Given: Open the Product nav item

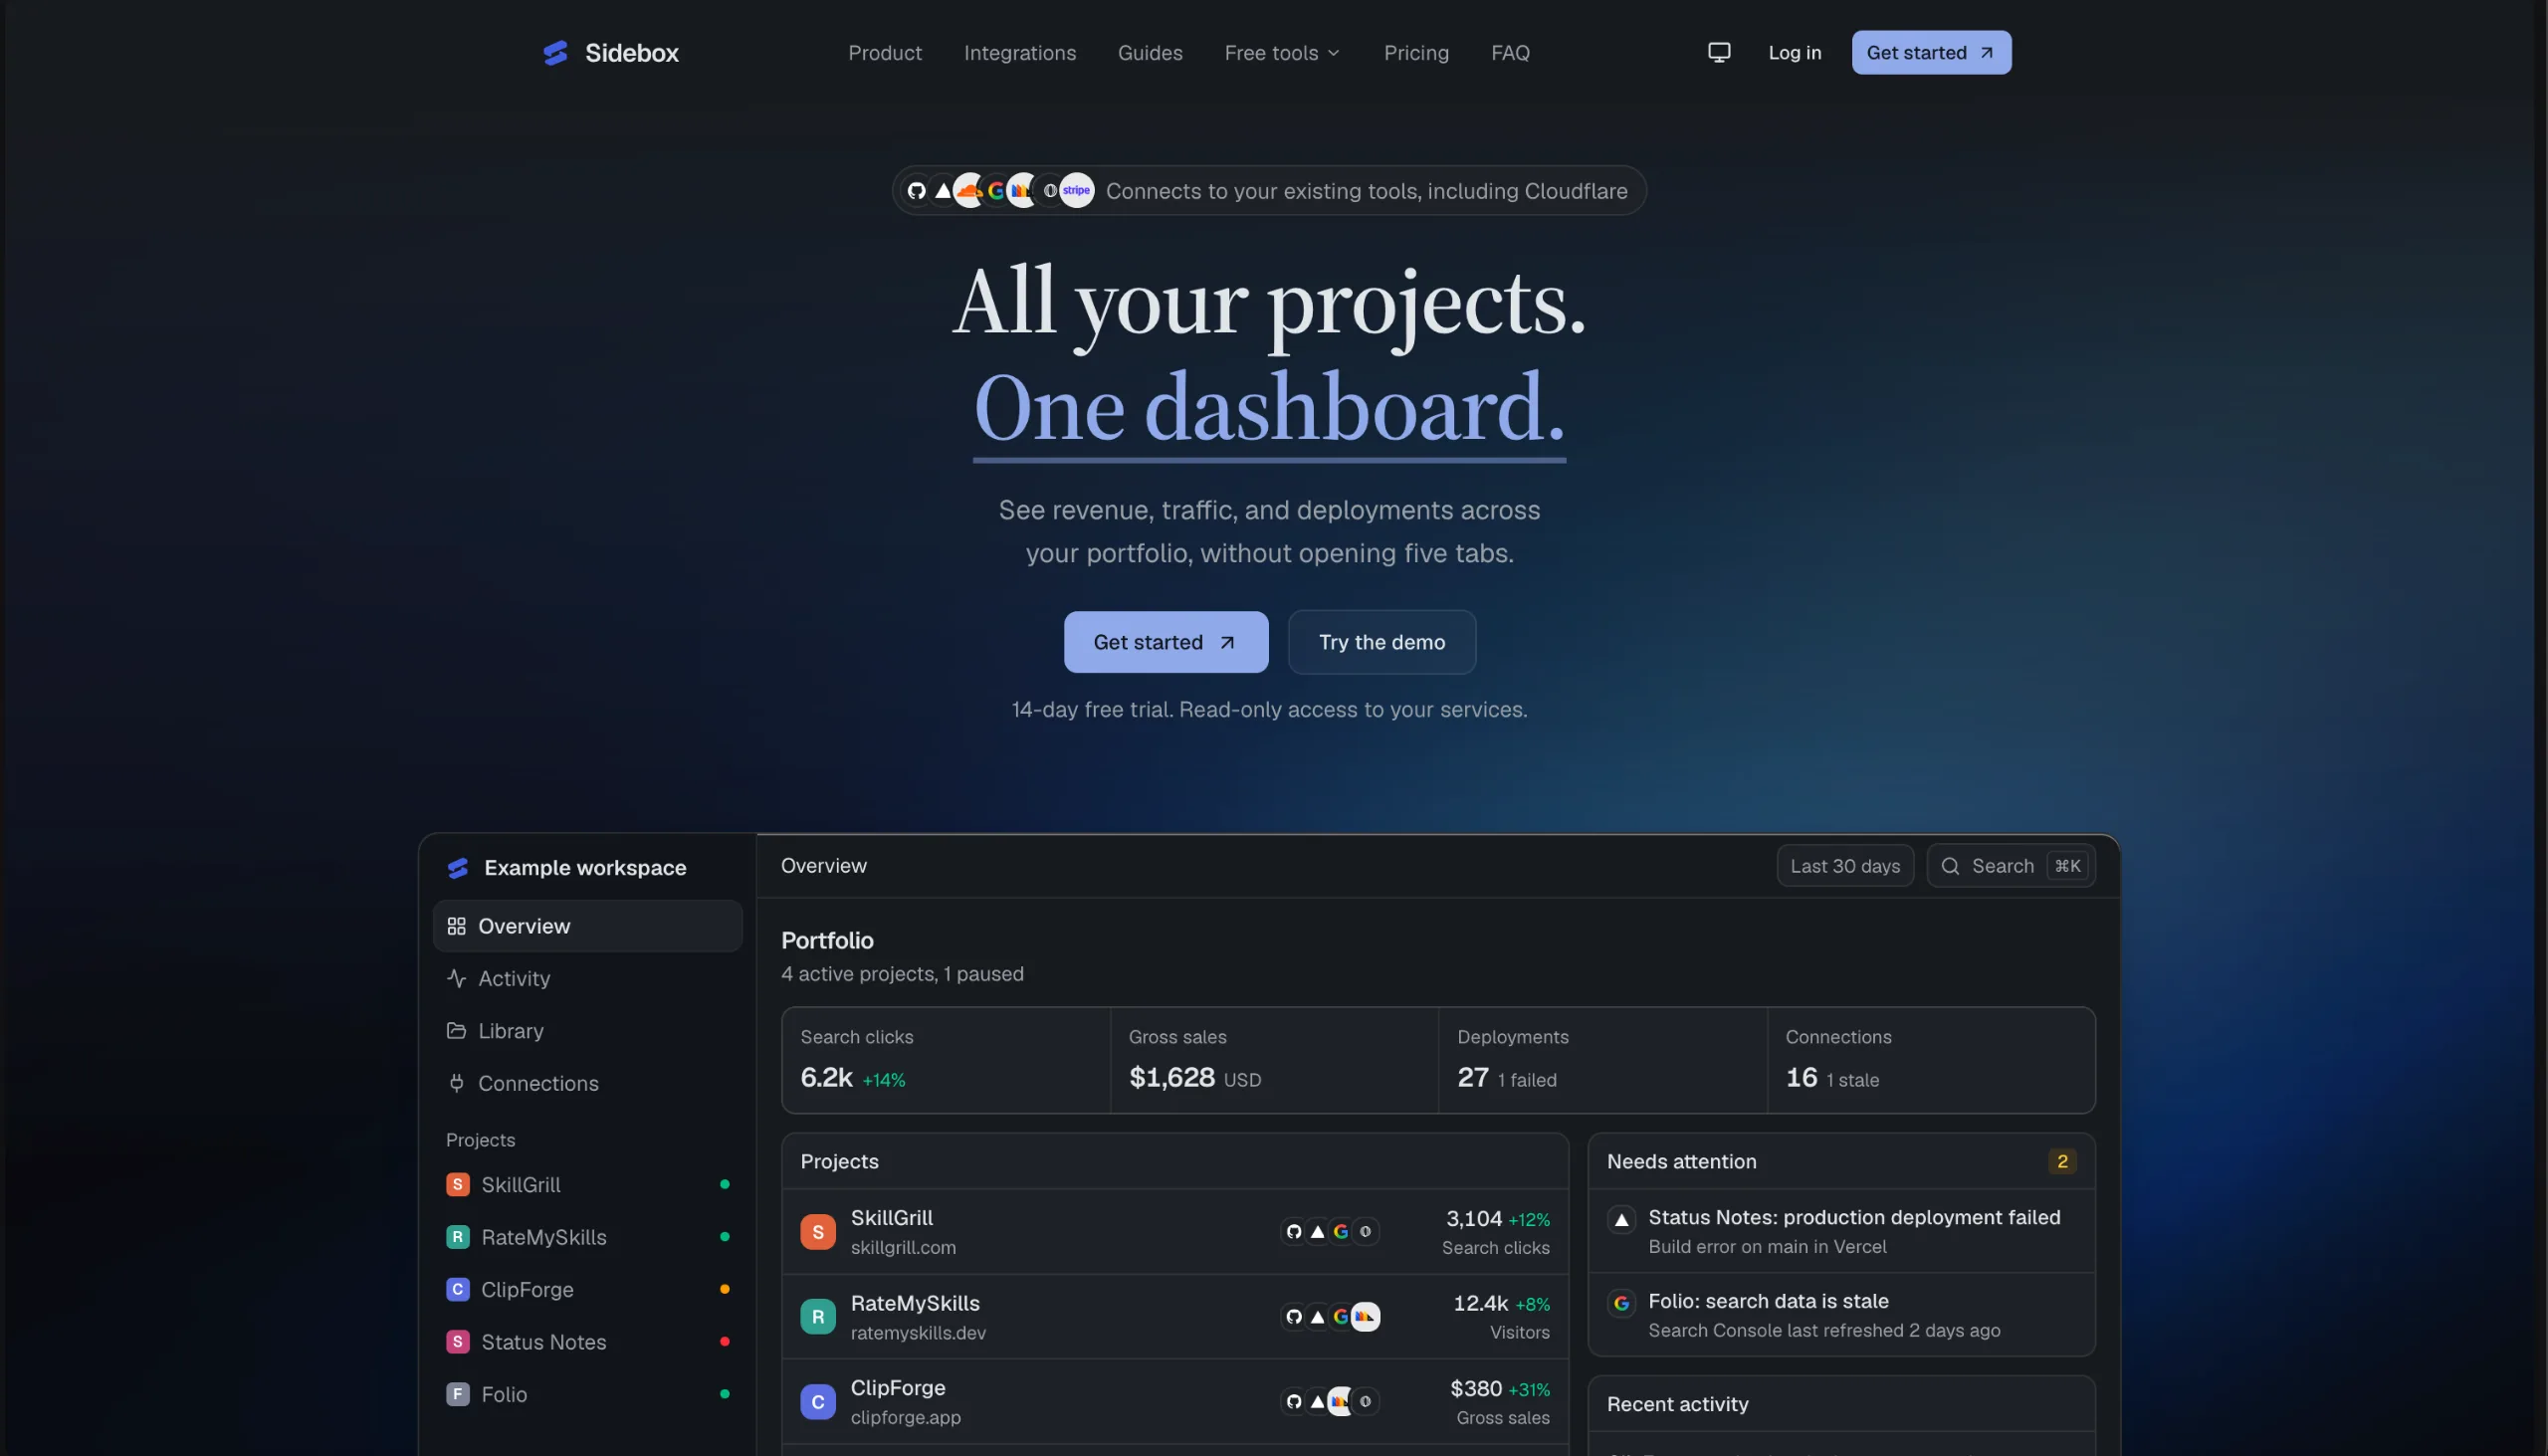Looking at the screenshot, I should [885, 53].
